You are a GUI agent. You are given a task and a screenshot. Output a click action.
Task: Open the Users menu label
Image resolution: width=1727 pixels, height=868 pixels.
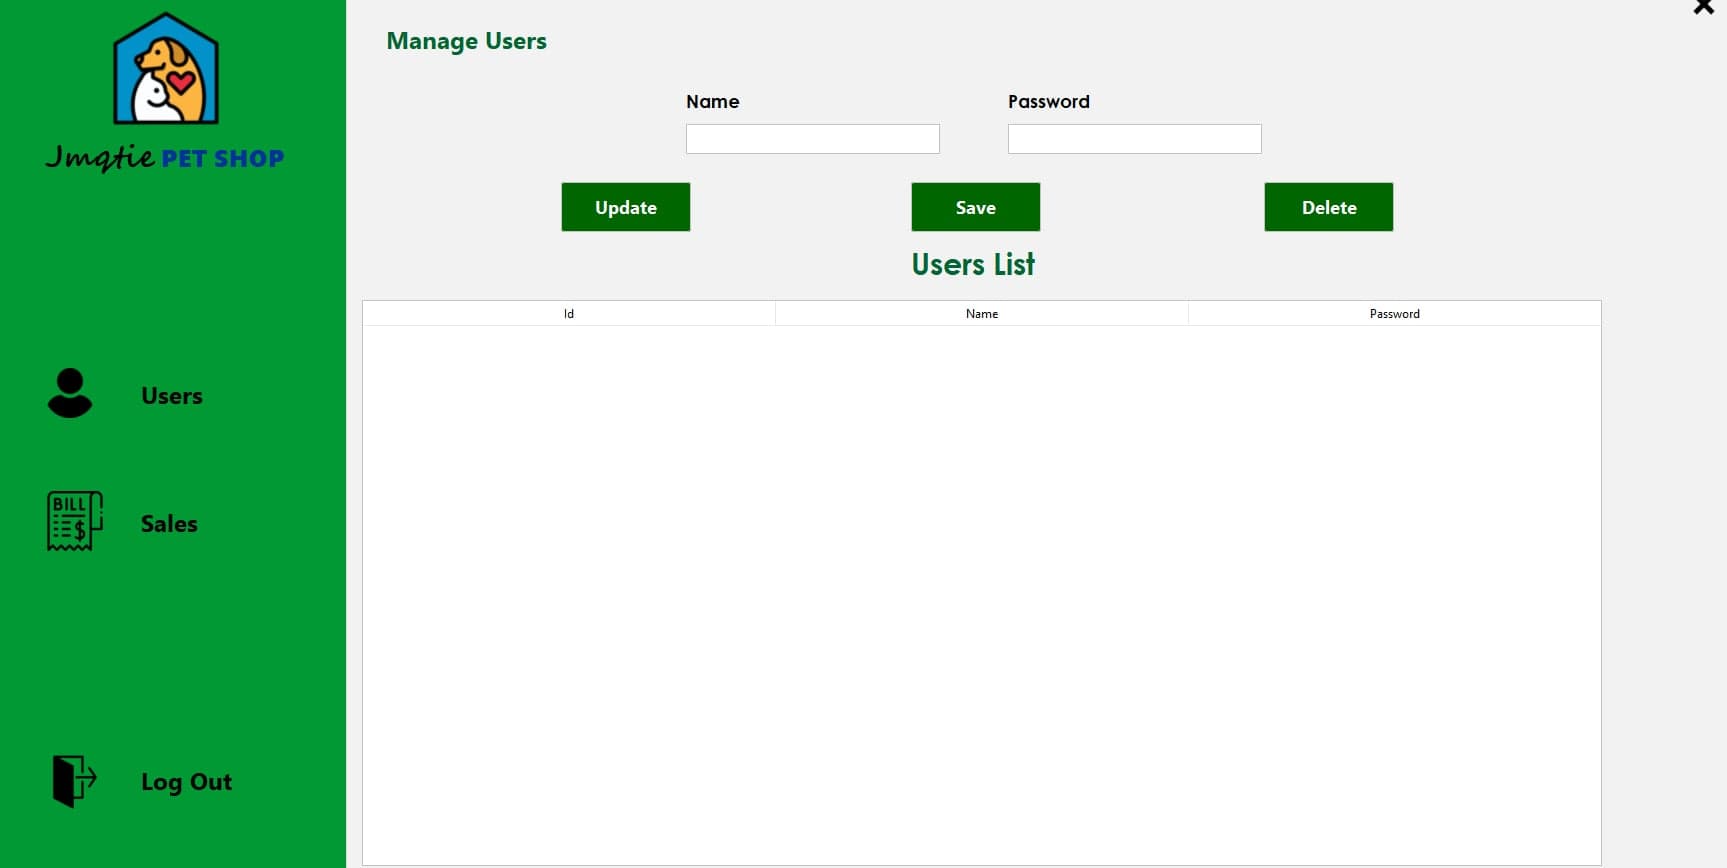click(x=172, y=396)
